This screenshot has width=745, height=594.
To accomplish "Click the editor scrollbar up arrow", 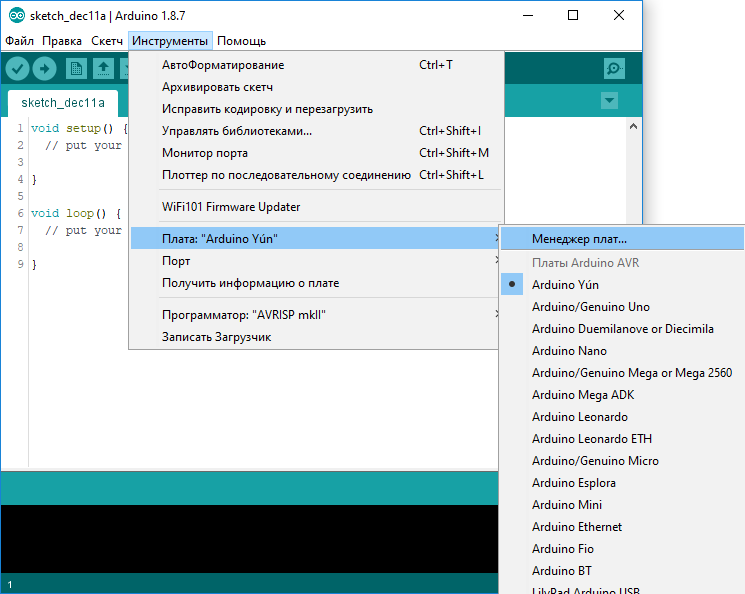I will (x=633, y=126).
